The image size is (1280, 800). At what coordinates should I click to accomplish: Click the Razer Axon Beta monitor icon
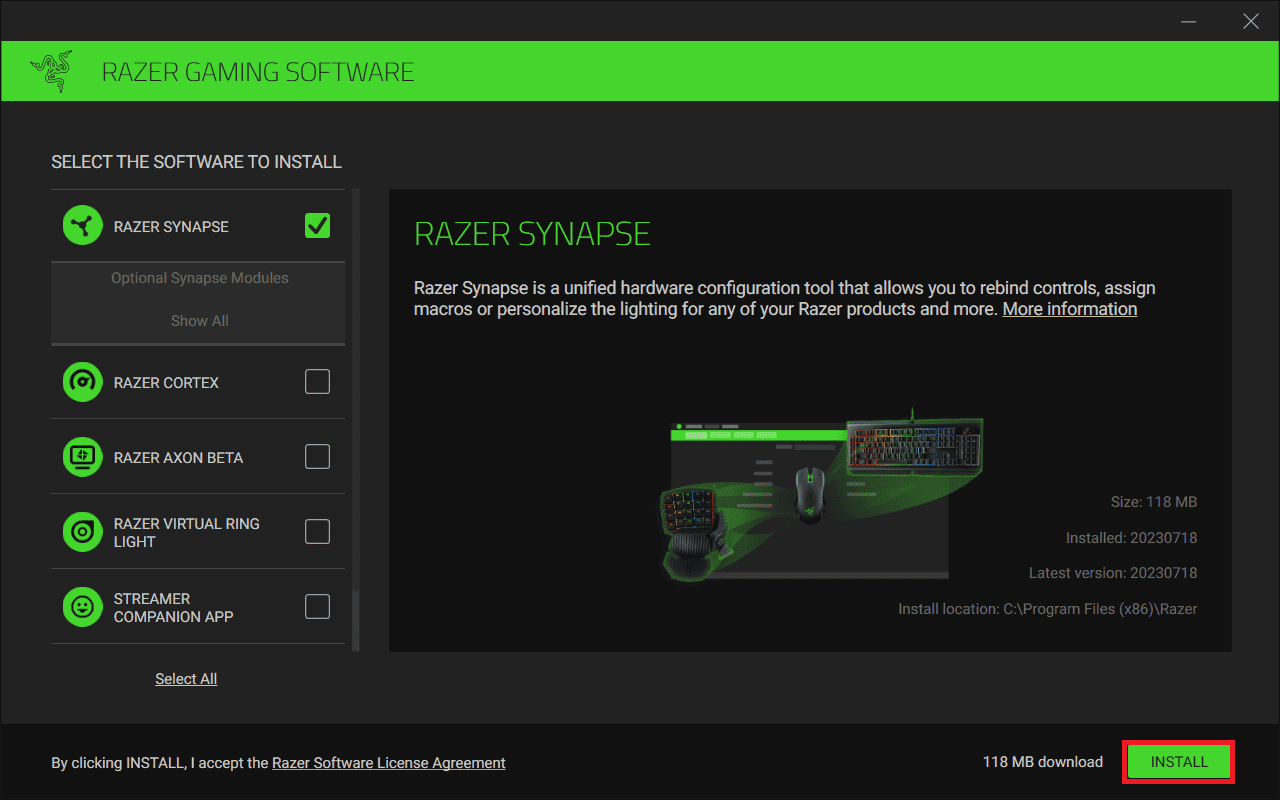click(83, 457)
